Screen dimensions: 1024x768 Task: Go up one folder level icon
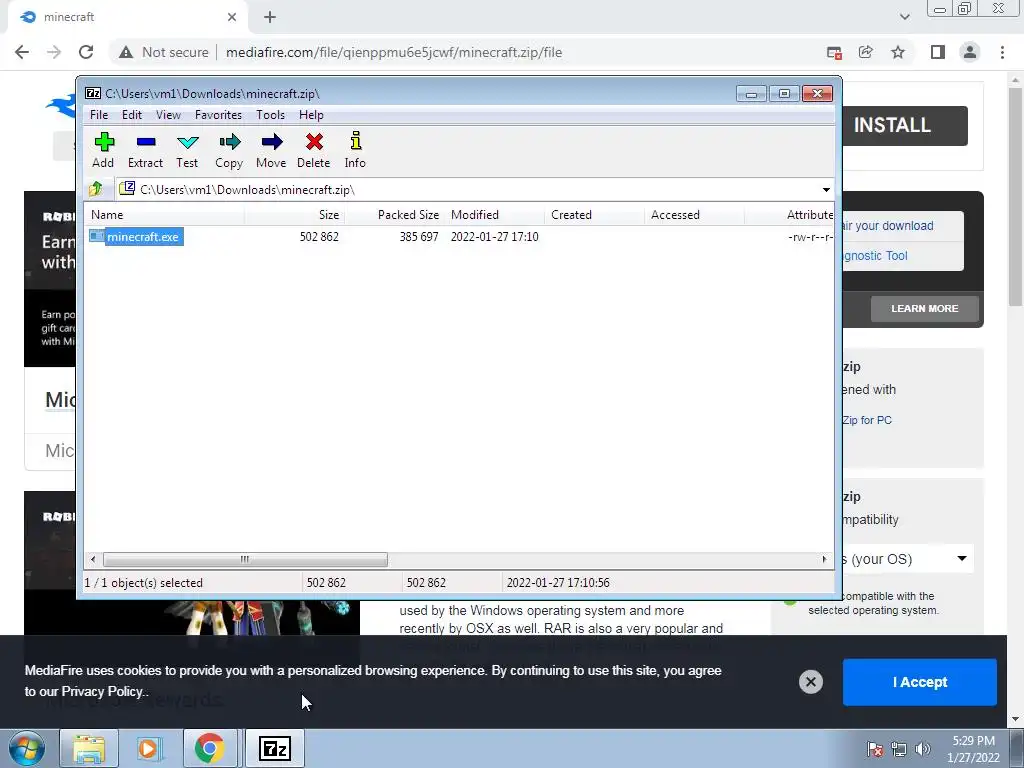[96, 189]
